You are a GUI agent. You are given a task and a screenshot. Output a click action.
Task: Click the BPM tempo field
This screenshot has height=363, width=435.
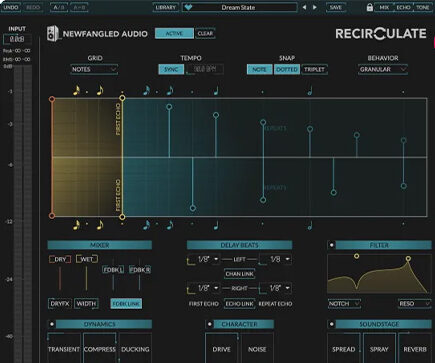(205, 69)
